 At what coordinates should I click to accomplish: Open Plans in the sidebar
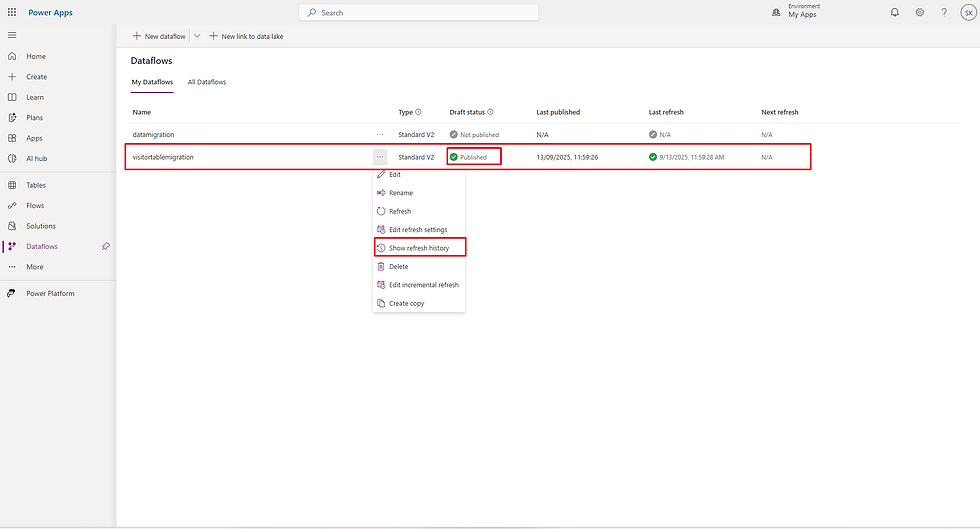(34, 118)
